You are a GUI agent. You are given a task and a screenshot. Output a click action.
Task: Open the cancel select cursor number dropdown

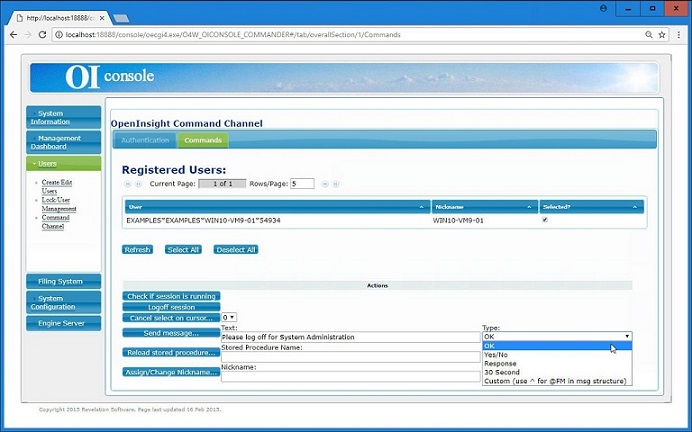point(229,317)
